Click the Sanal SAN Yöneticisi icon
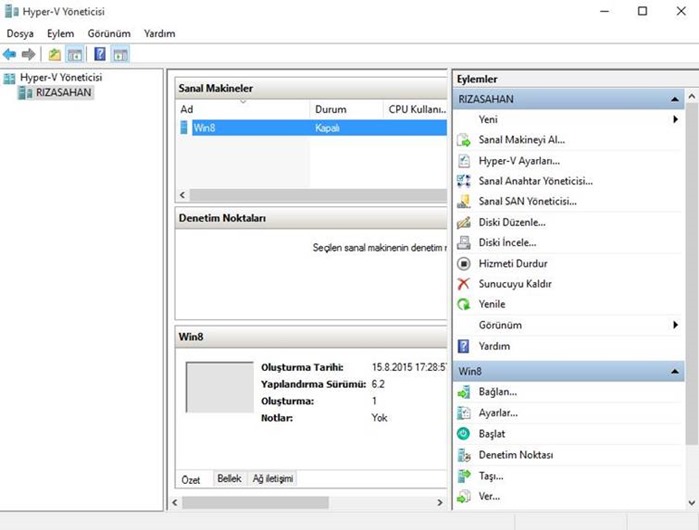The height and width of the screenshot is (530, 699). 464,201
